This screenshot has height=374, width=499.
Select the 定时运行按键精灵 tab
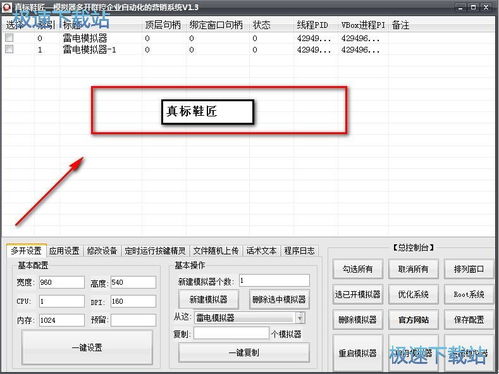(x=155, y=251)
